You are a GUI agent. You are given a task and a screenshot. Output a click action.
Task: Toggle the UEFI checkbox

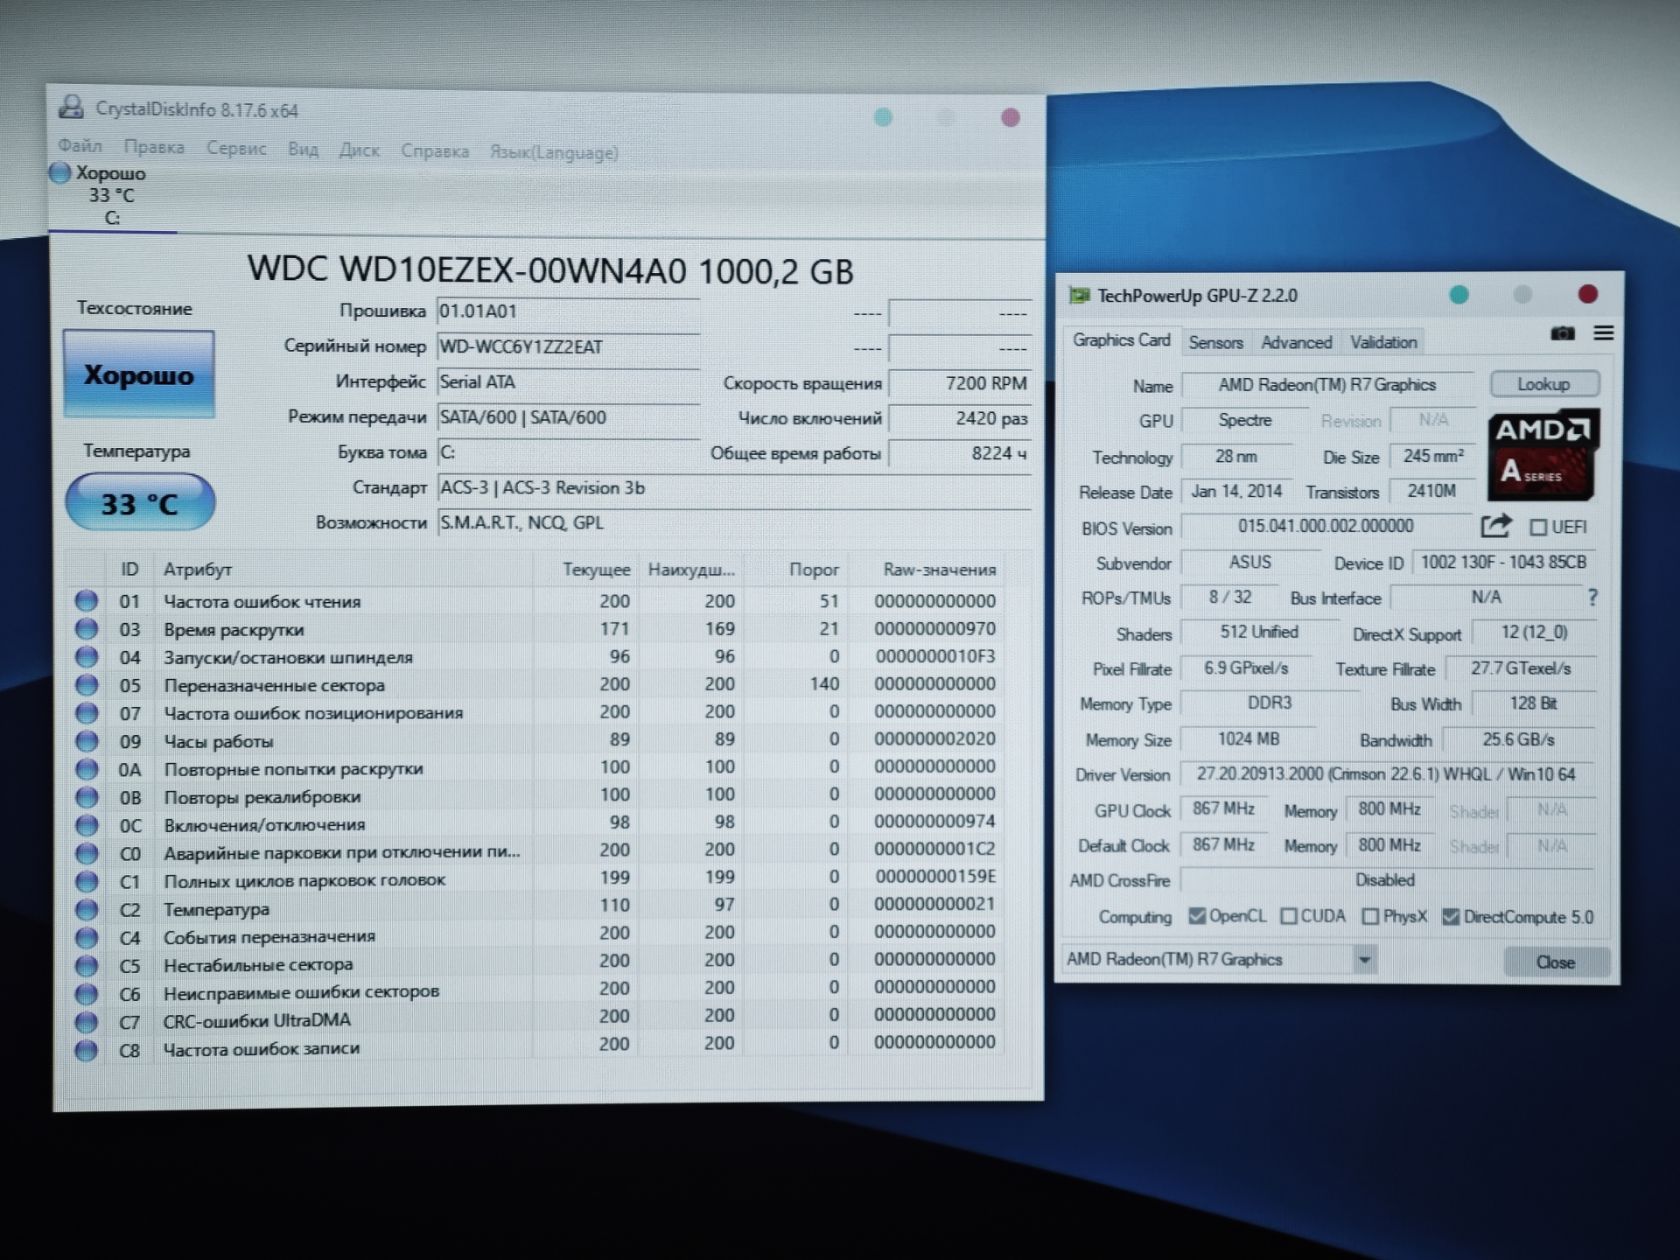point(1538,527)
